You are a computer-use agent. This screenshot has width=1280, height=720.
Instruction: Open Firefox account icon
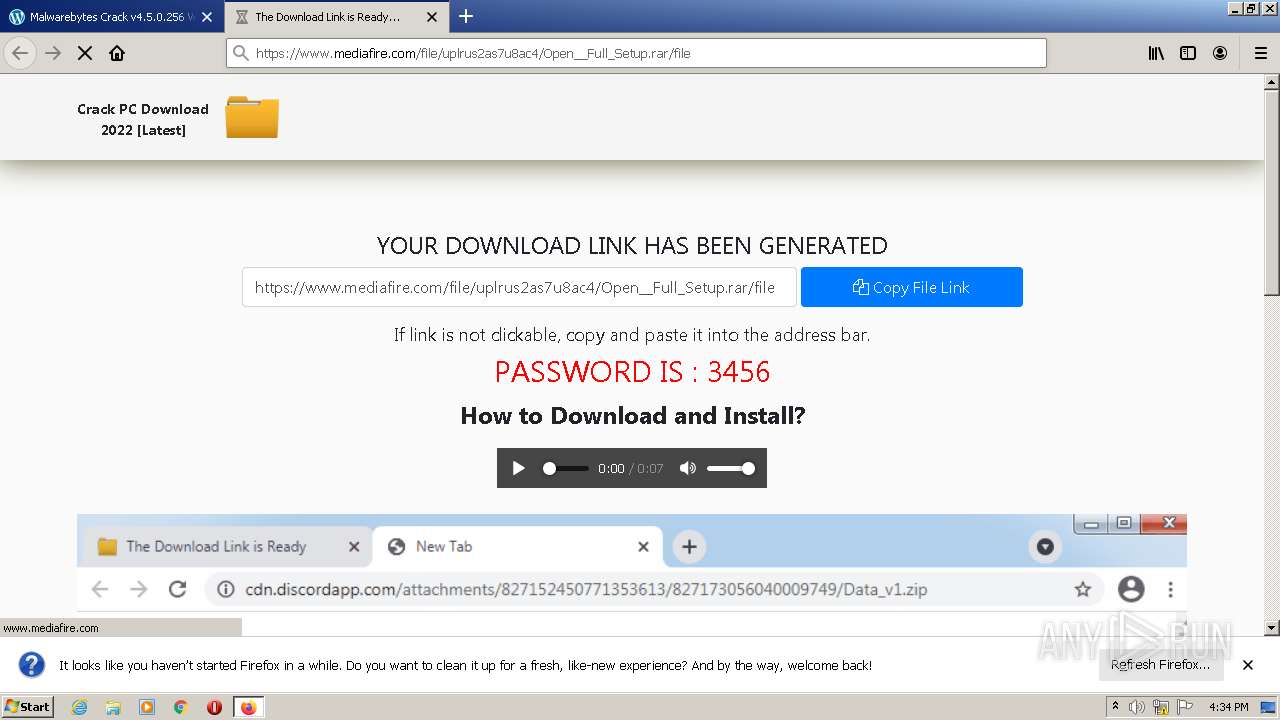[1220, 53]
